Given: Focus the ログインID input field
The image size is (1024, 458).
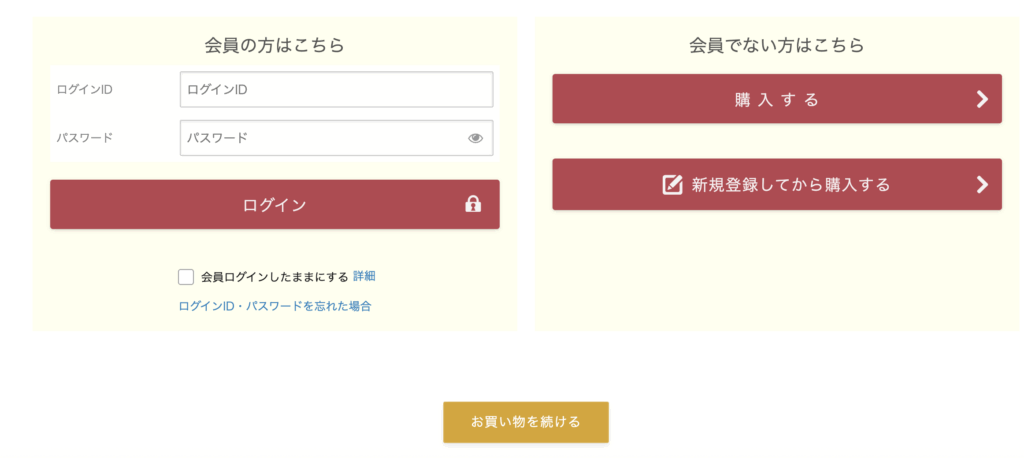Looking at the screenshot, I should [x=336, y=89].
